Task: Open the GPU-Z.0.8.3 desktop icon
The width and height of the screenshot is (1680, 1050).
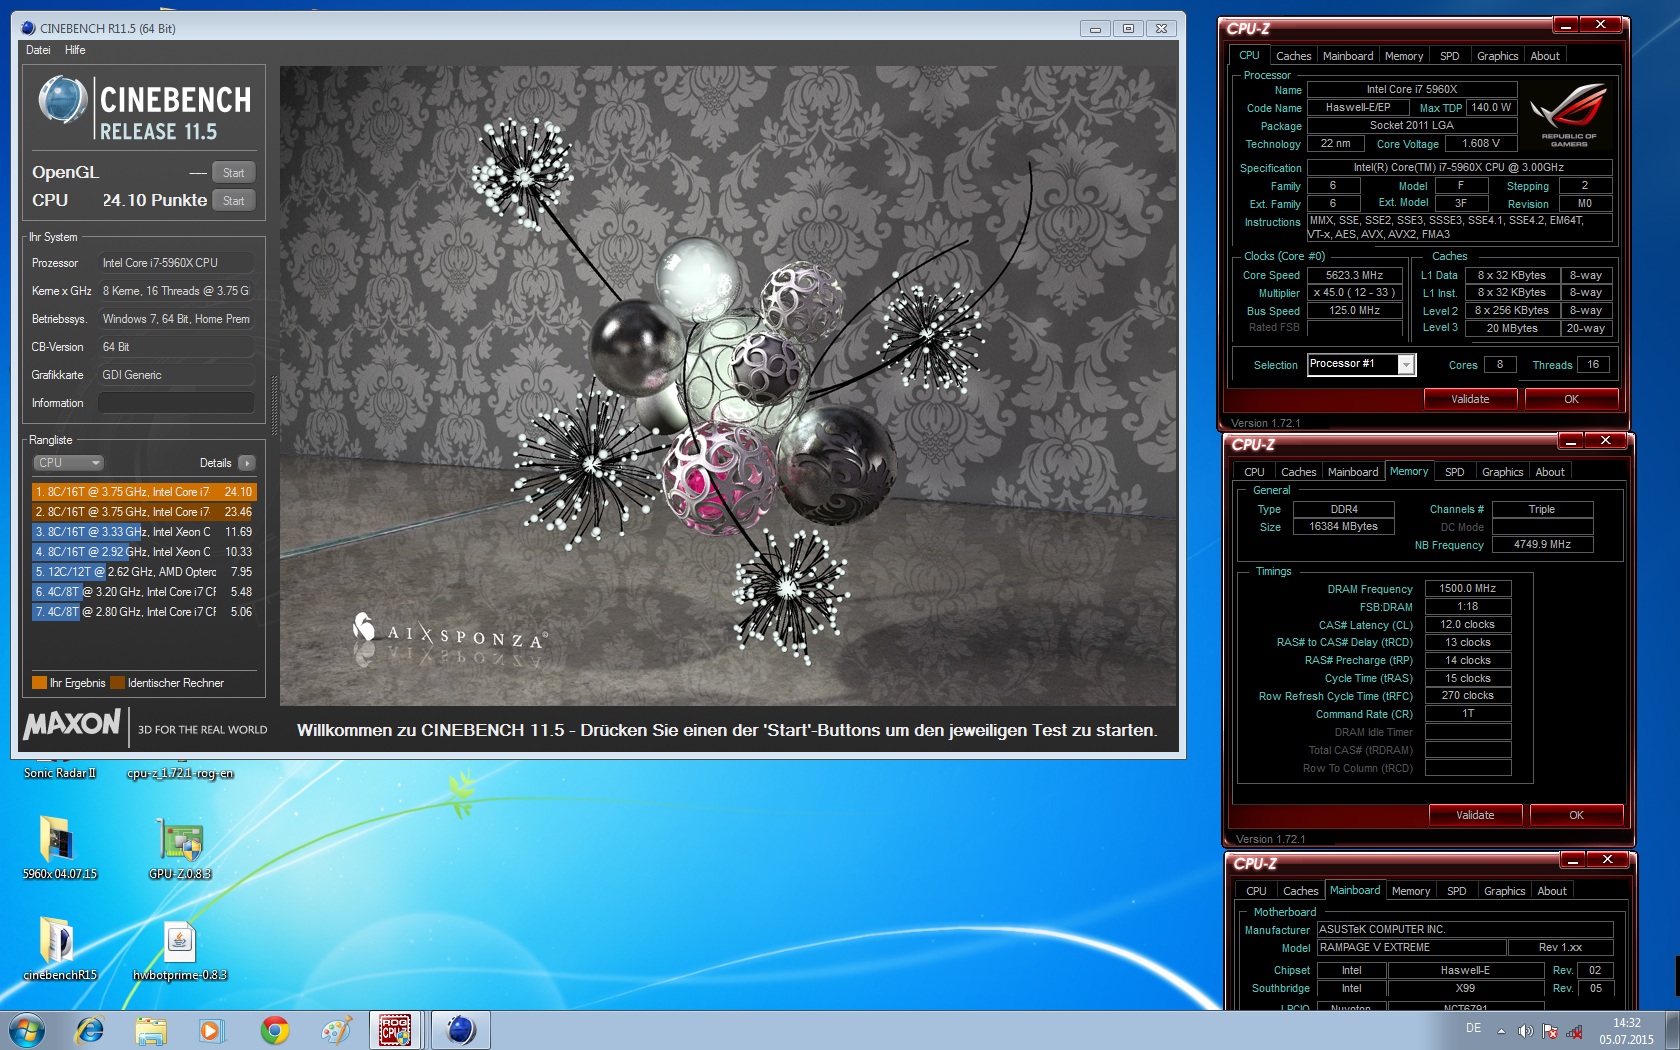Action: coord(180,846)
